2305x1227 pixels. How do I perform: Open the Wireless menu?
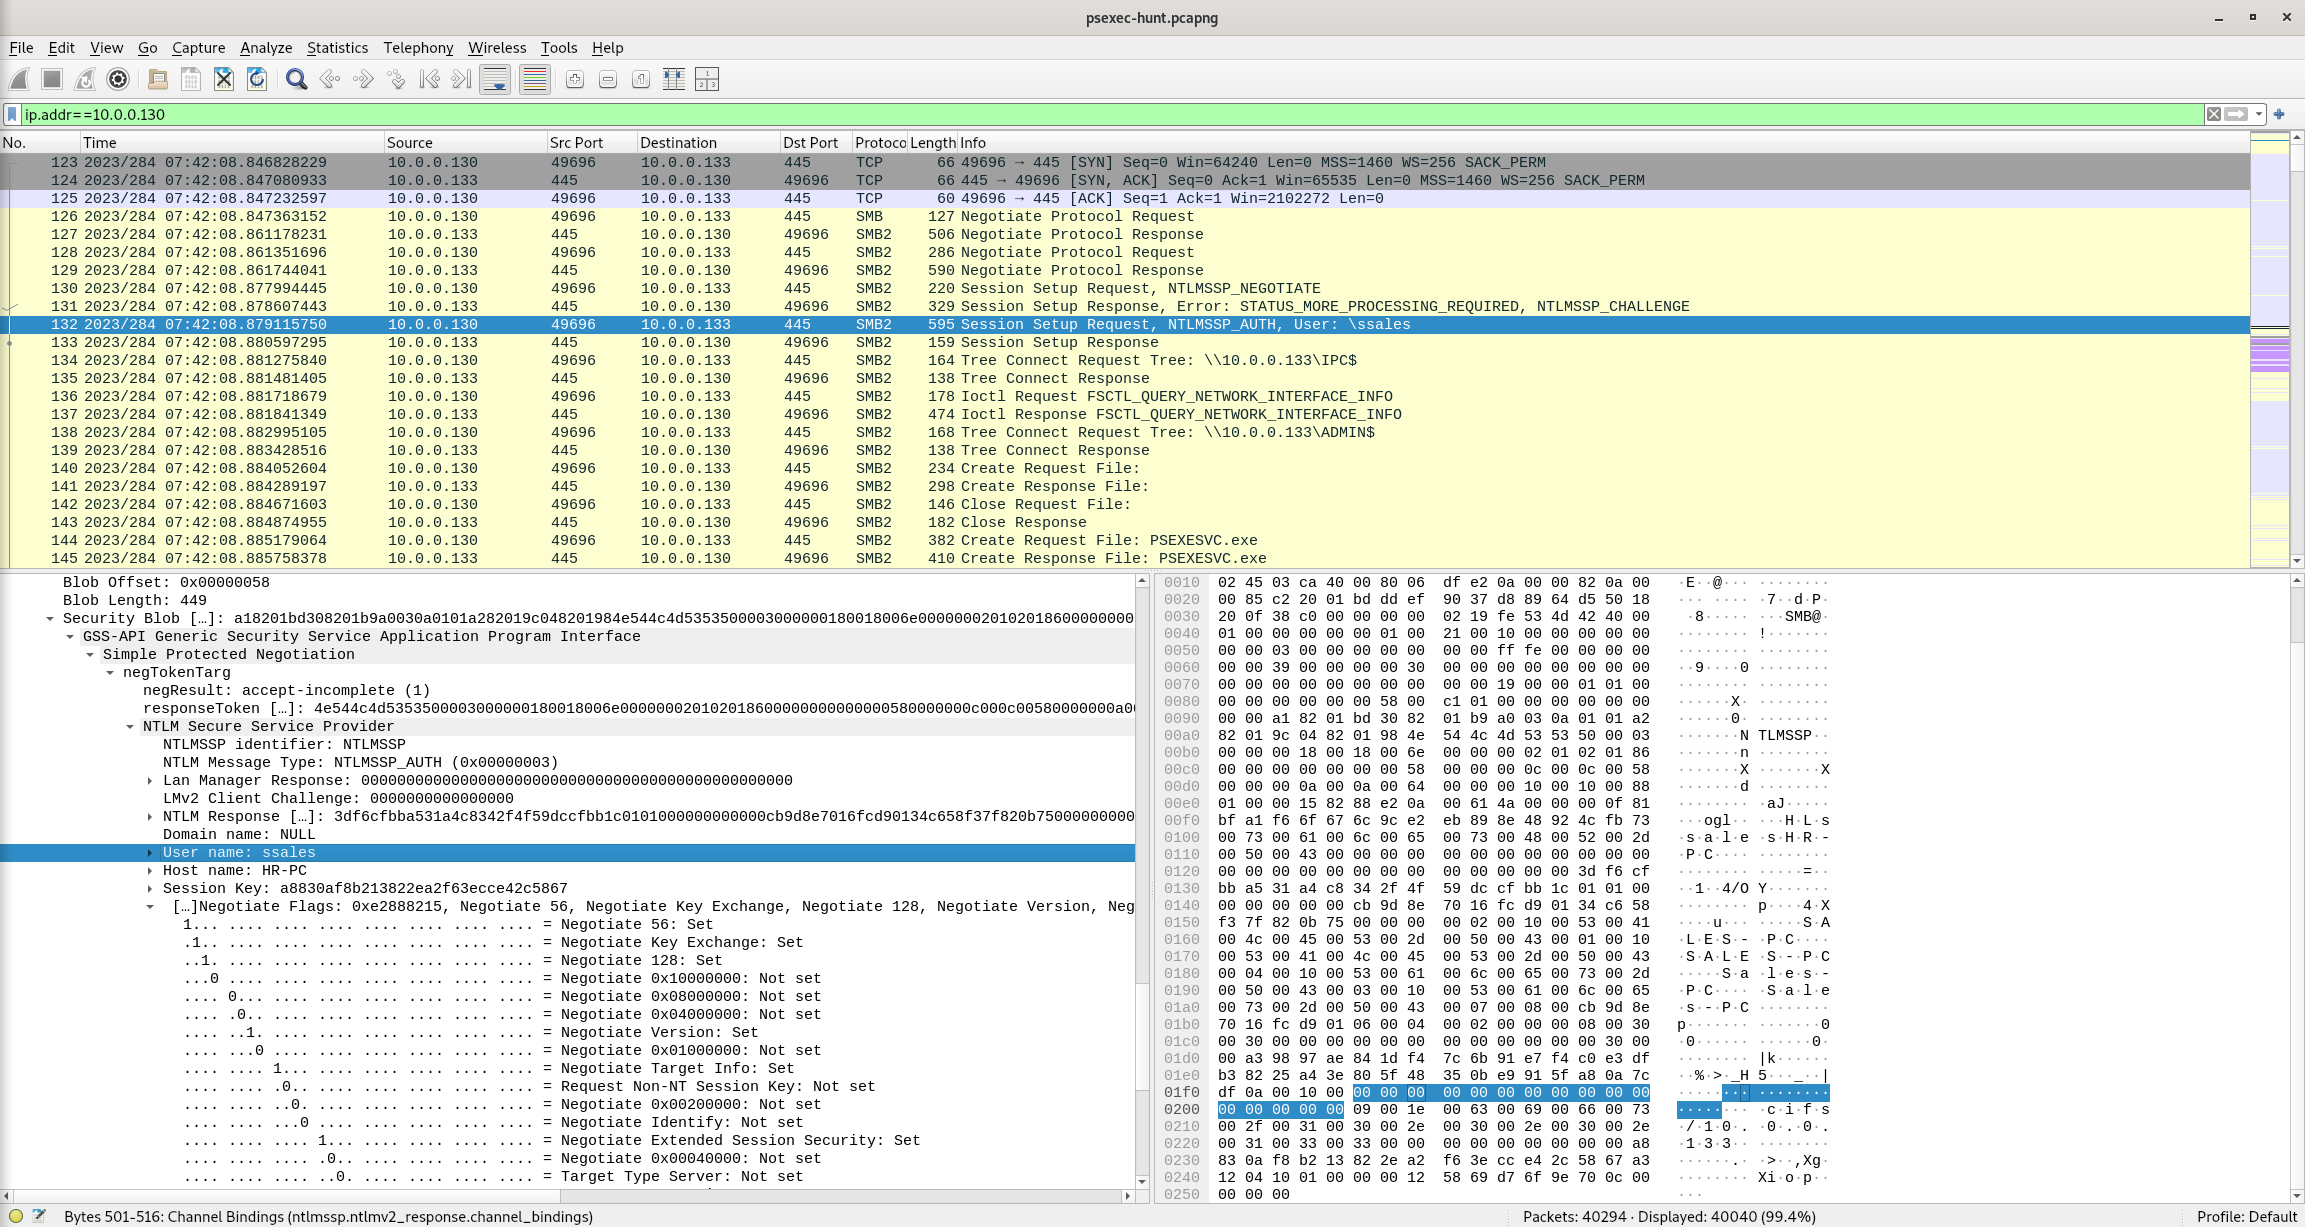pyautogui.click(x=496, y=47)
